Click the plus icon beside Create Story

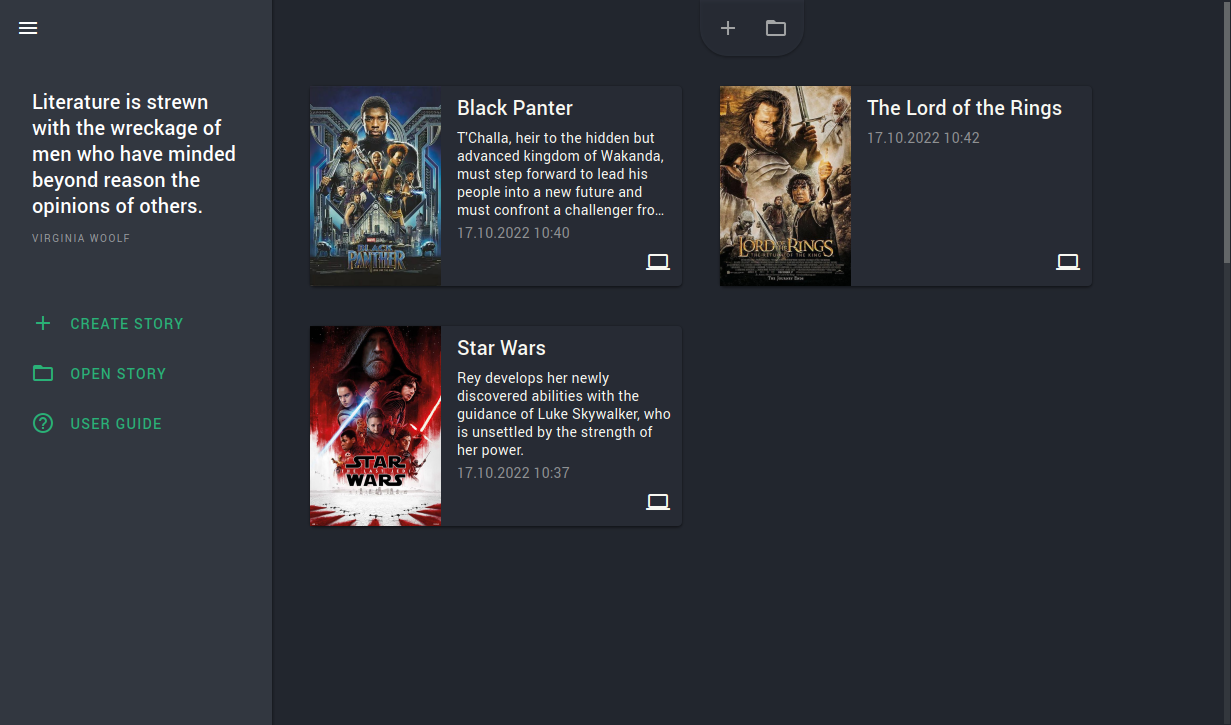(x=43, y=323)
